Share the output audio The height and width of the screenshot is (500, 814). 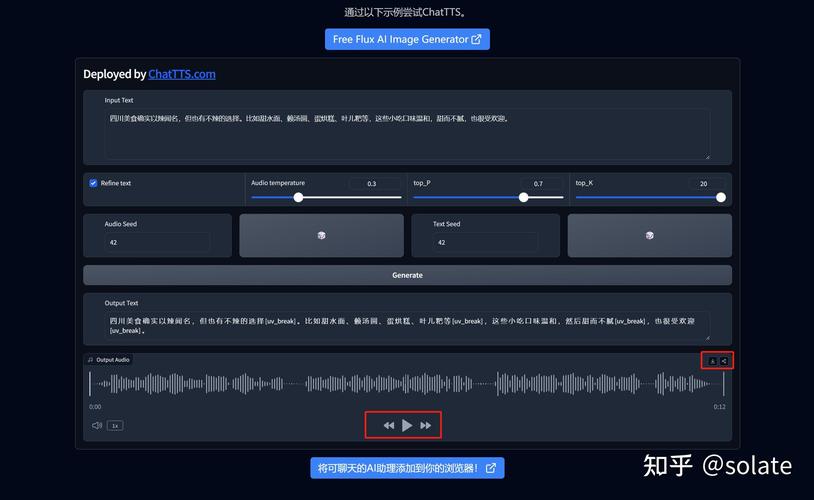click(724, 361)
